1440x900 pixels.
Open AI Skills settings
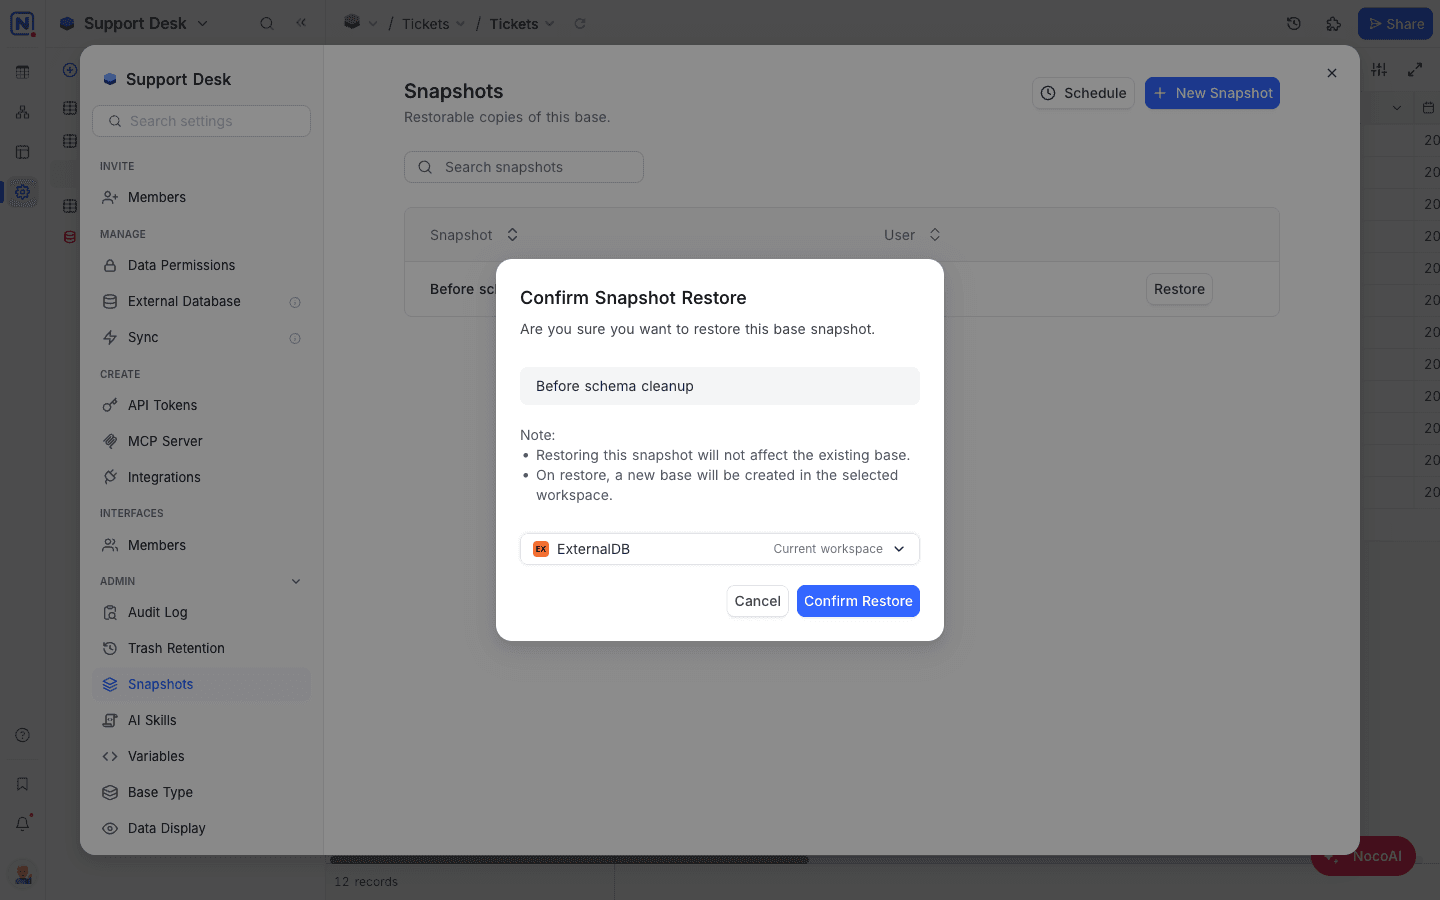coord(201,720)
